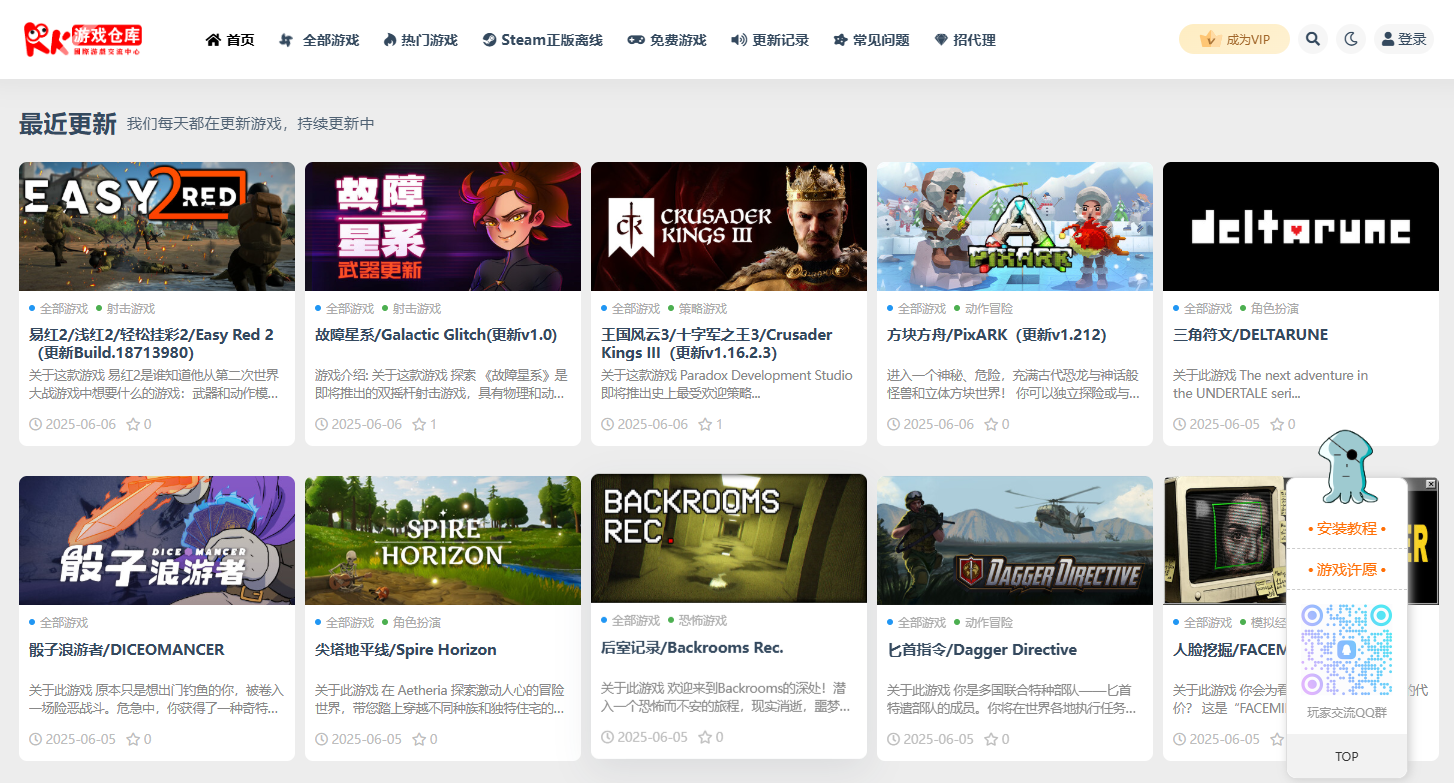The image size is (1454, 783).
Task: Click 最近更新 section heading
Action: [68, 124]
